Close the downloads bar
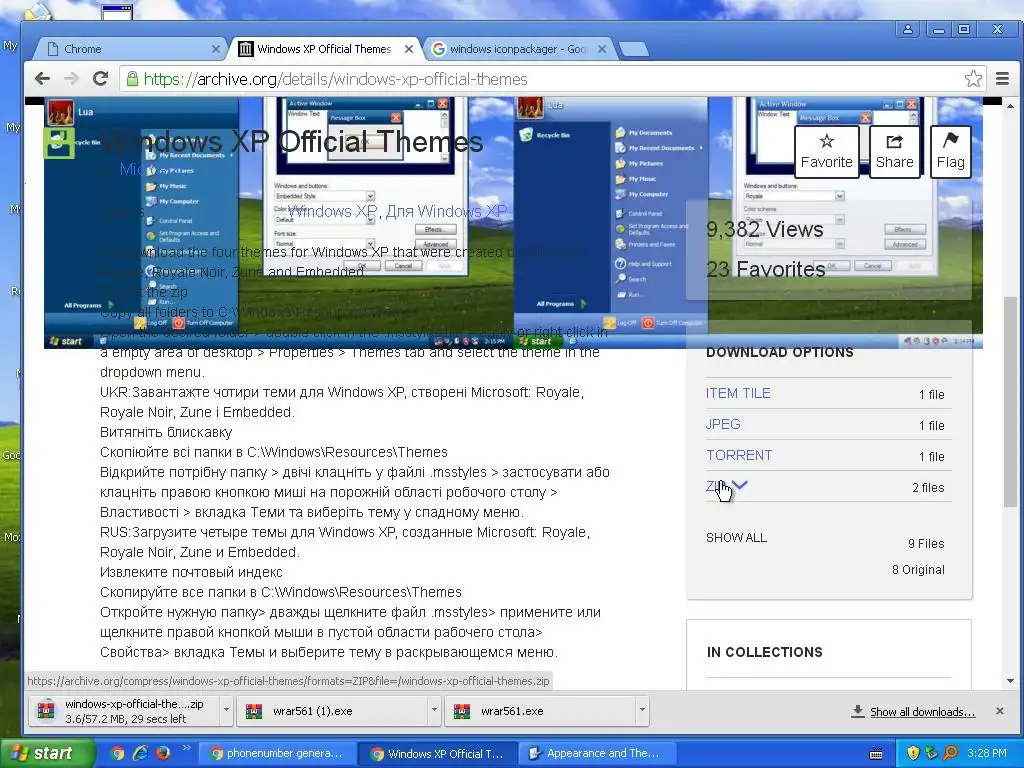The width and height of the screenshot is (1024, 768). pyautogui.click(x=999, y=711)
